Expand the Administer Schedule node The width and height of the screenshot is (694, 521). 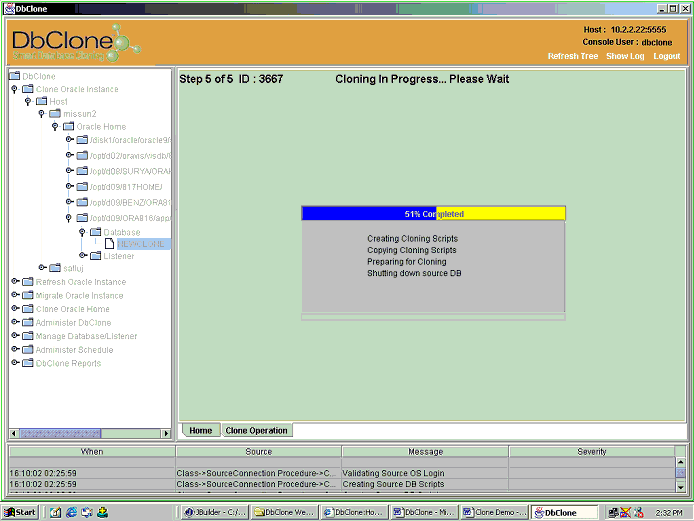(x=15, y=349)
